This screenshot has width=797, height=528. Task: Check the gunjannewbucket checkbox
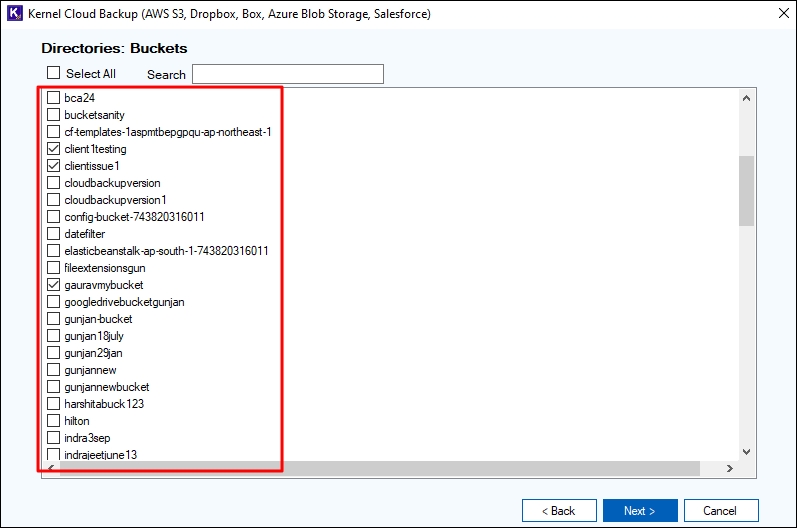click(53, 387)
